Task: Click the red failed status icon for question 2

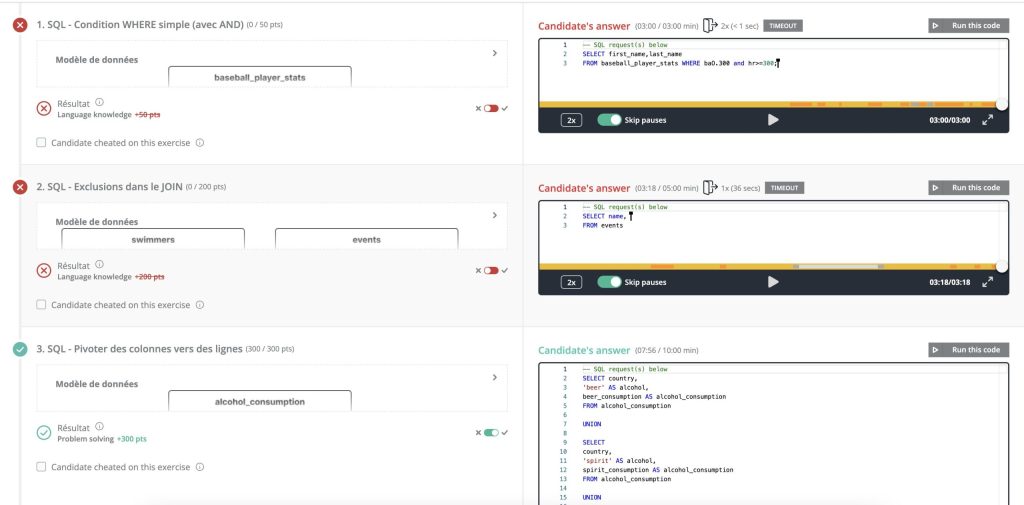Action: 20,187
